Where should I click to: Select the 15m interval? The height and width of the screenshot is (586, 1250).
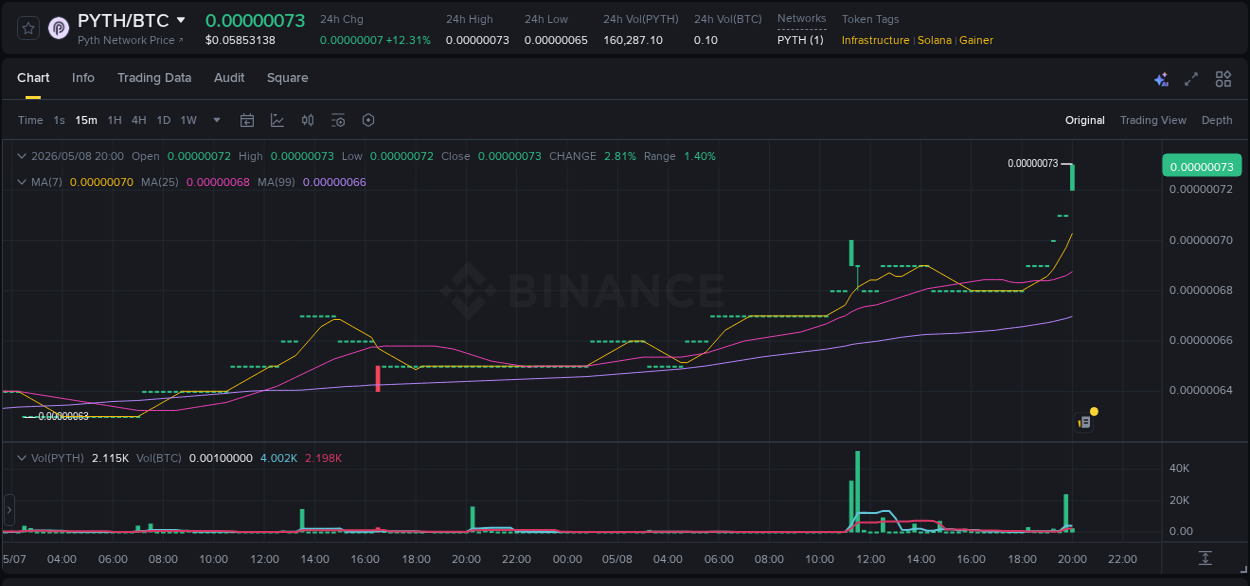tap(86, 120)
